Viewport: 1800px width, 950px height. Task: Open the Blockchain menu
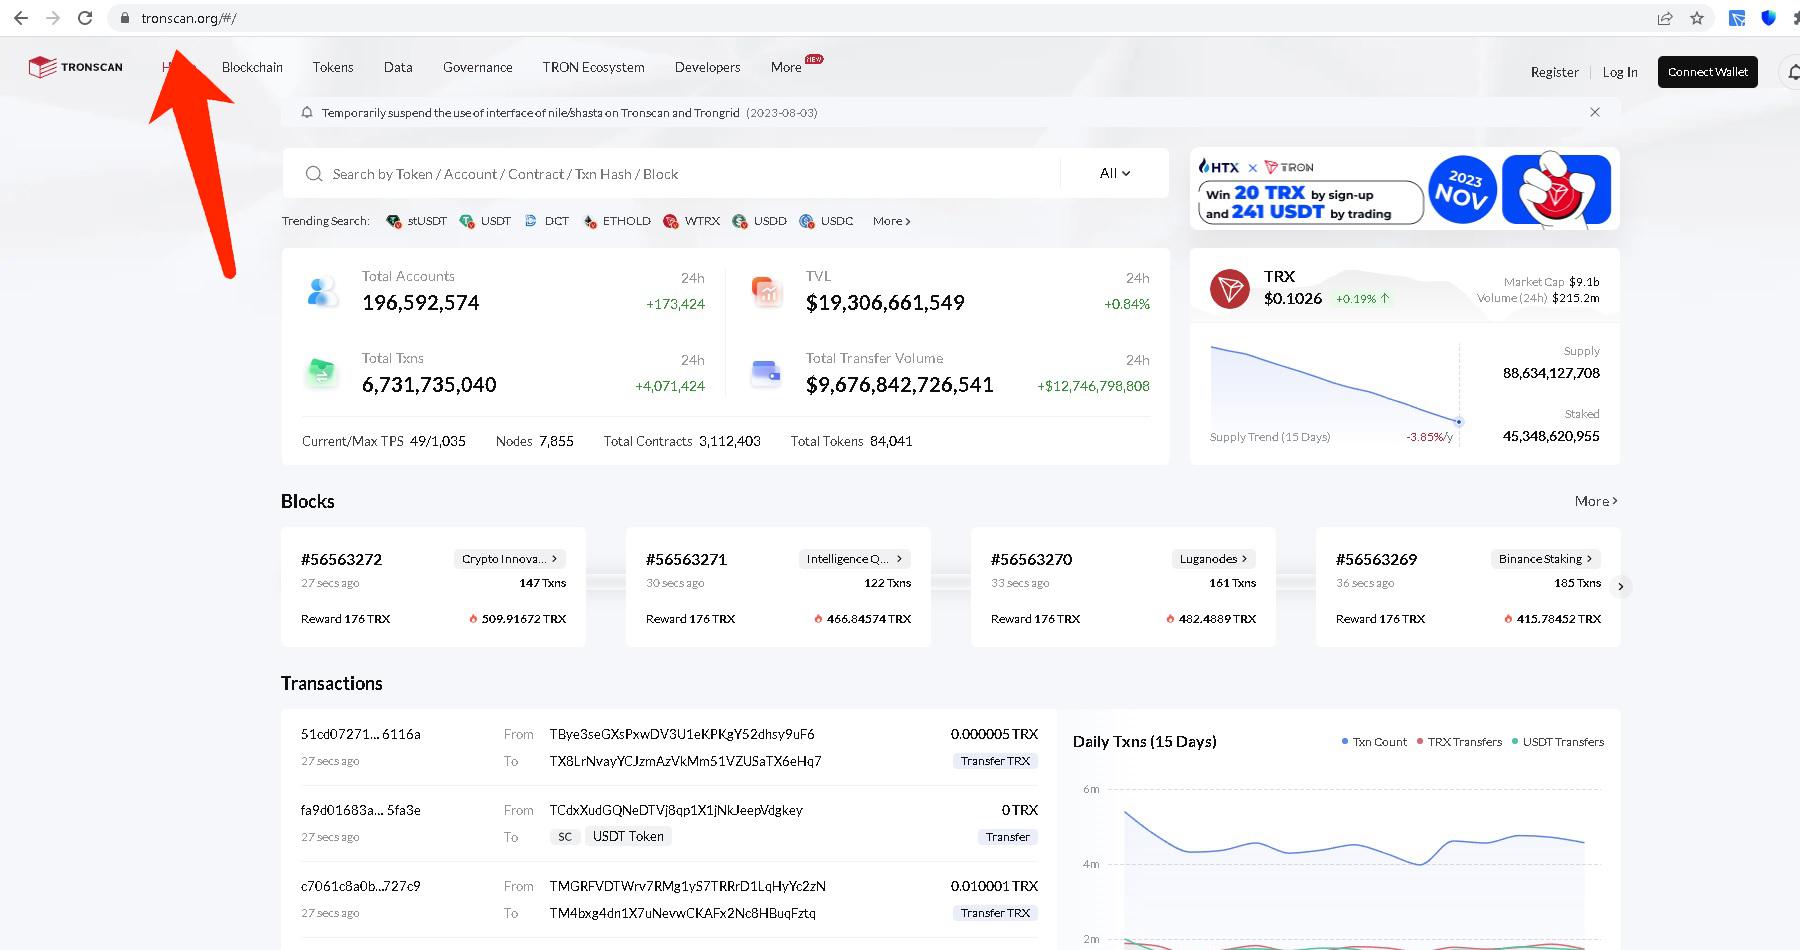click(x=252, y=67)
